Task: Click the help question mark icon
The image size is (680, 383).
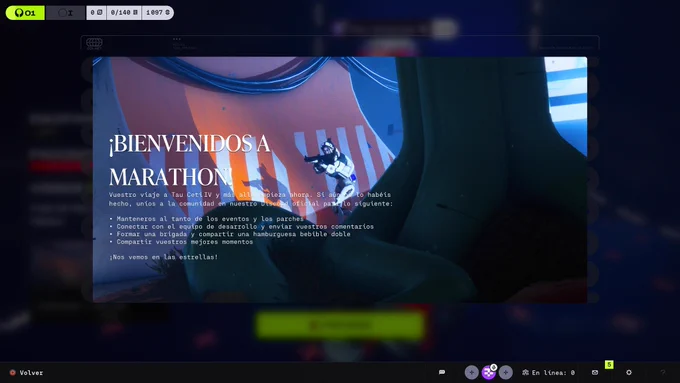Action: [663, 372]
